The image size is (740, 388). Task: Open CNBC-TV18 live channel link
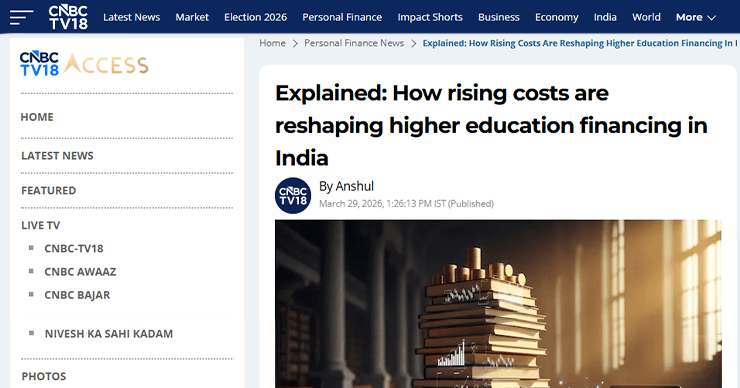coord(74,249)
